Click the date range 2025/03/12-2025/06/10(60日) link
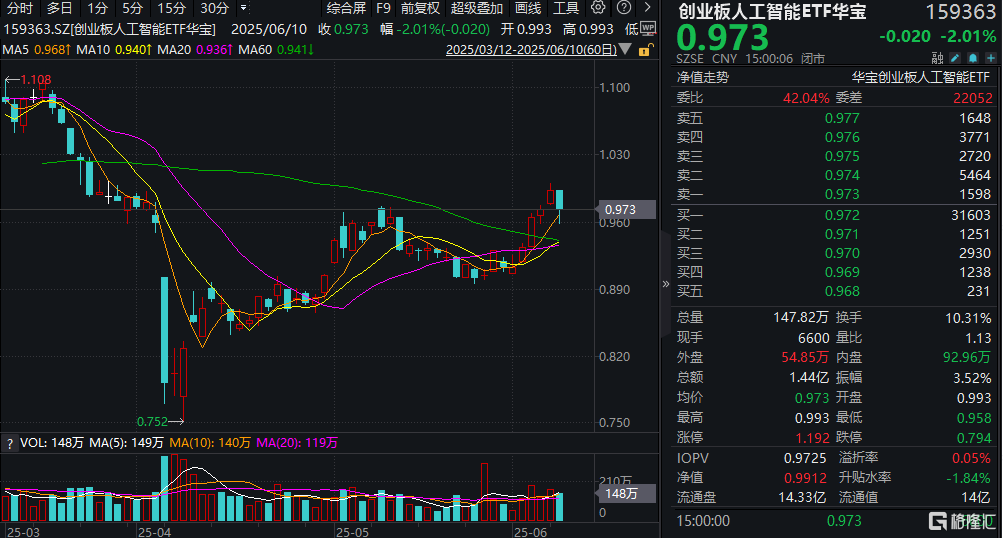Screen dimensions: 1003x538 coord(531,49)
